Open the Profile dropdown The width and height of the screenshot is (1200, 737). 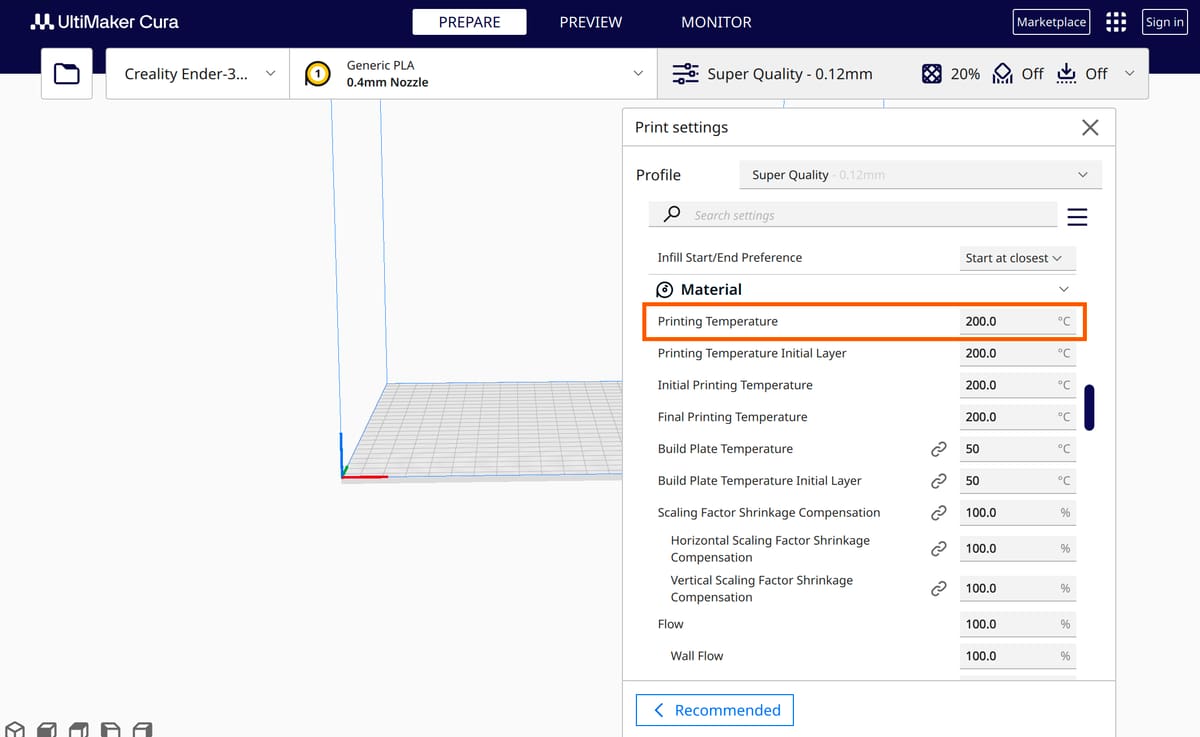point(920,175)
